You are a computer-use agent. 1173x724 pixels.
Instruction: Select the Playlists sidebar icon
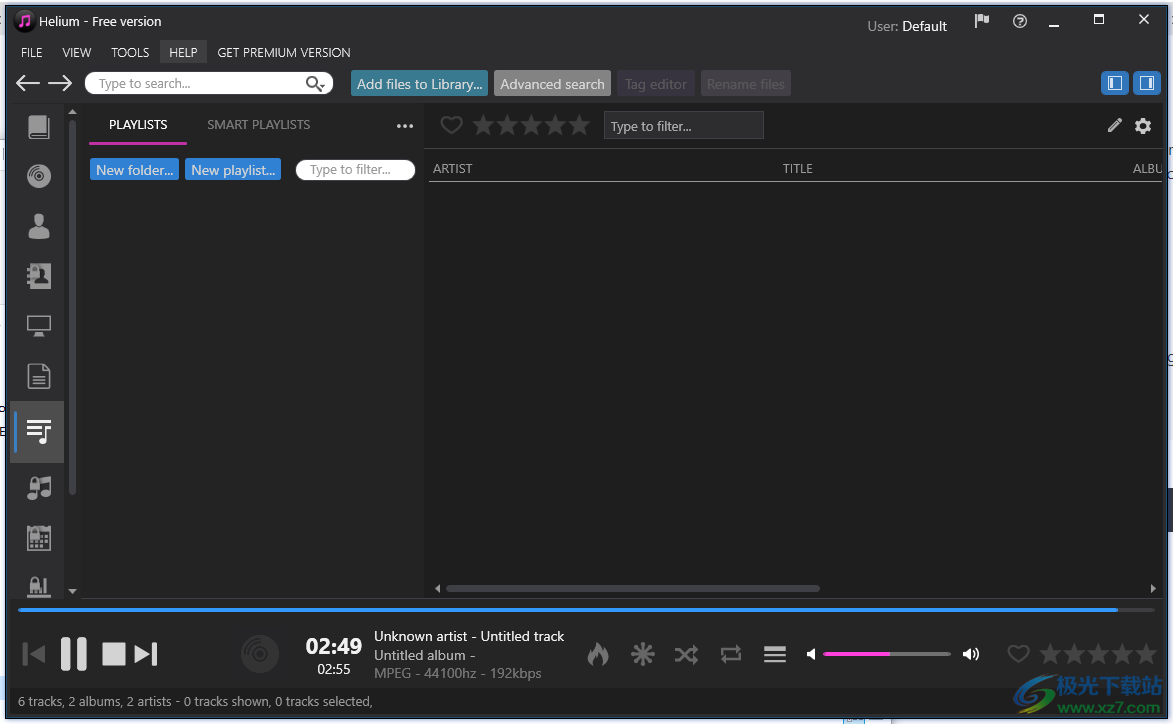(39, 432)
